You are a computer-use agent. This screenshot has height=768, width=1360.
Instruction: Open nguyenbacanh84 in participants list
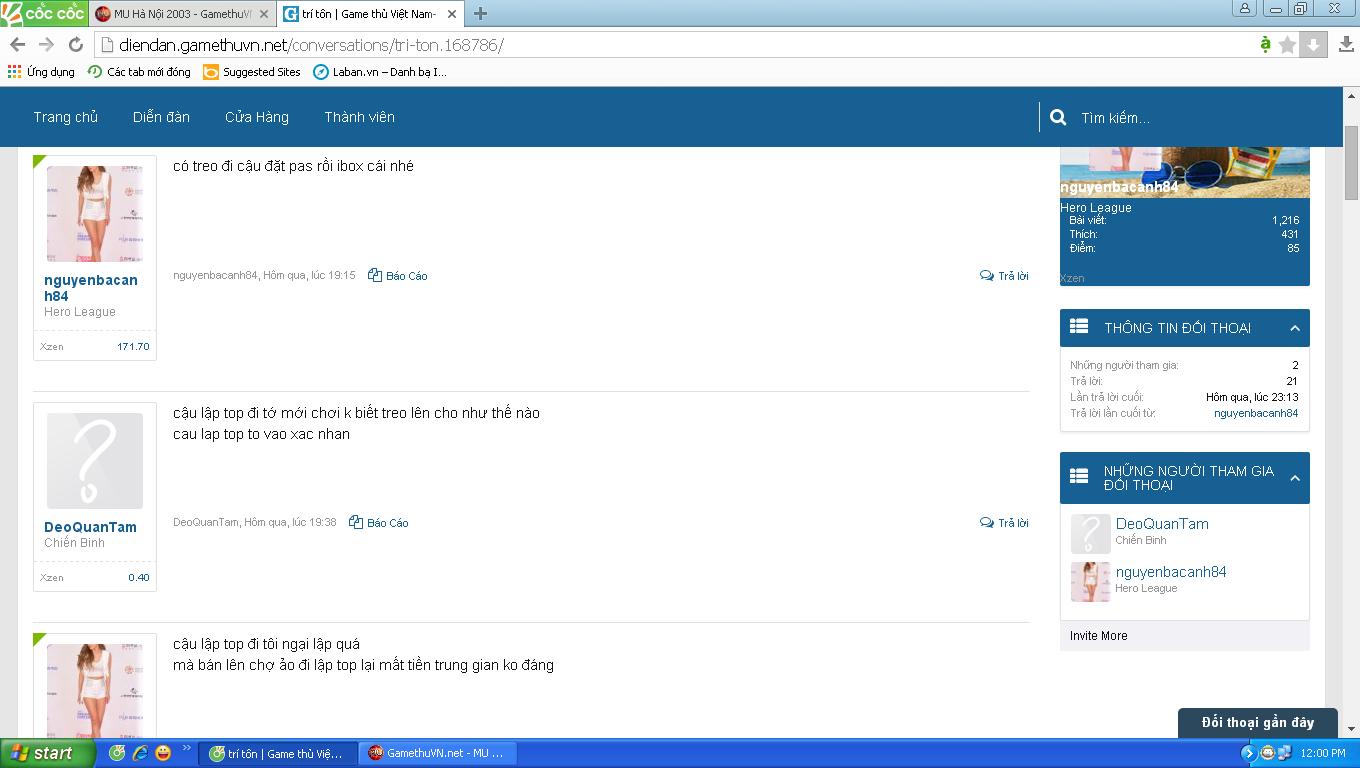click(1171, 572)
